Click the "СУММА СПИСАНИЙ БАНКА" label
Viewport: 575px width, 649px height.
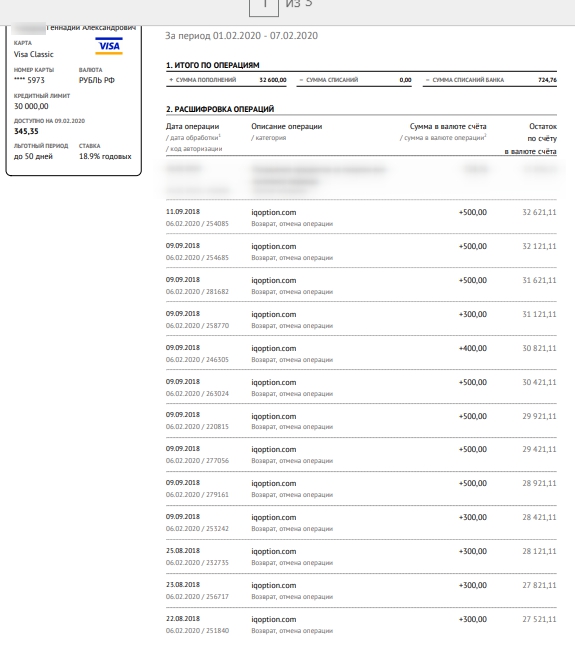tap(468, 80)
